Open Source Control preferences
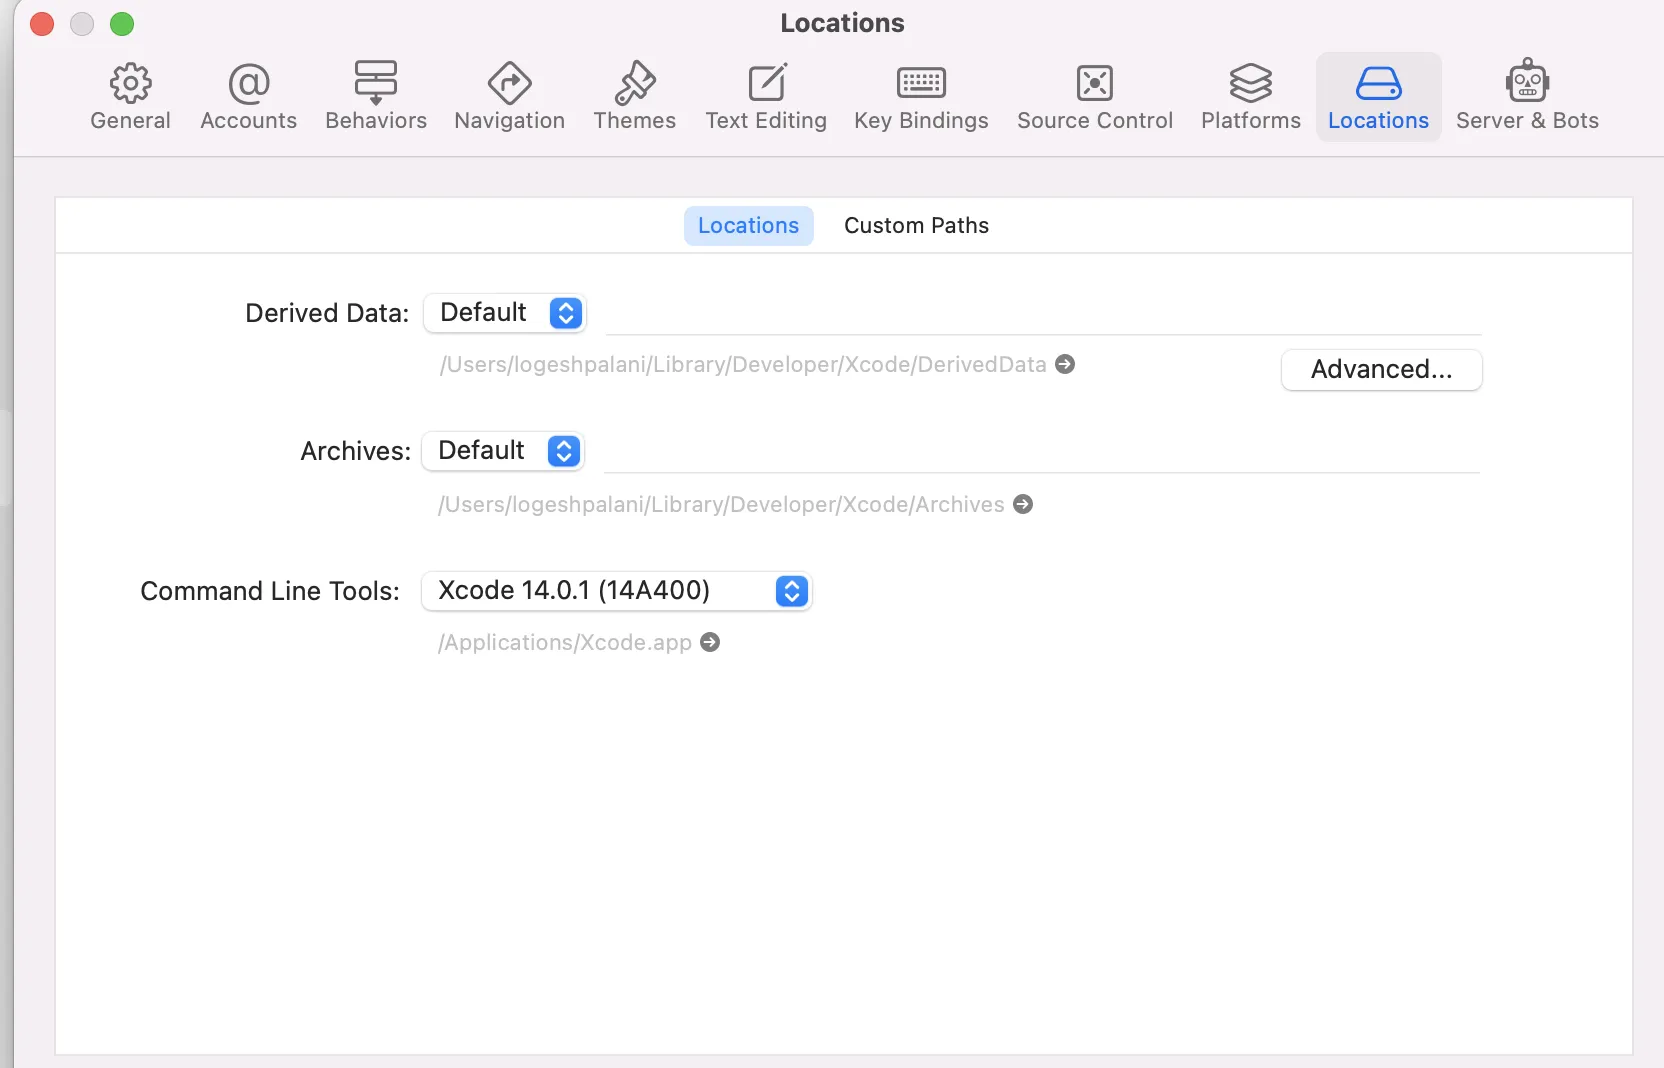This screenshot has height=1068, width=1664. [1095, 97]
